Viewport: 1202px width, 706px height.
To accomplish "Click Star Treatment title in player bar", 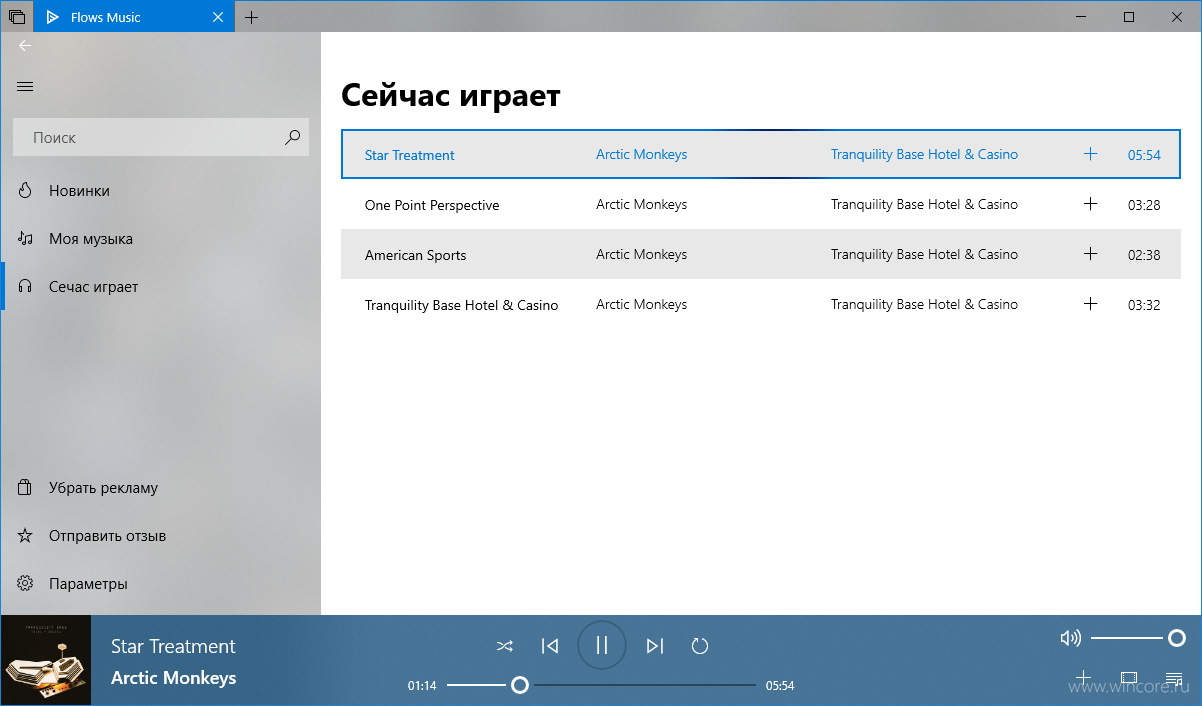I will pos(173,646).
